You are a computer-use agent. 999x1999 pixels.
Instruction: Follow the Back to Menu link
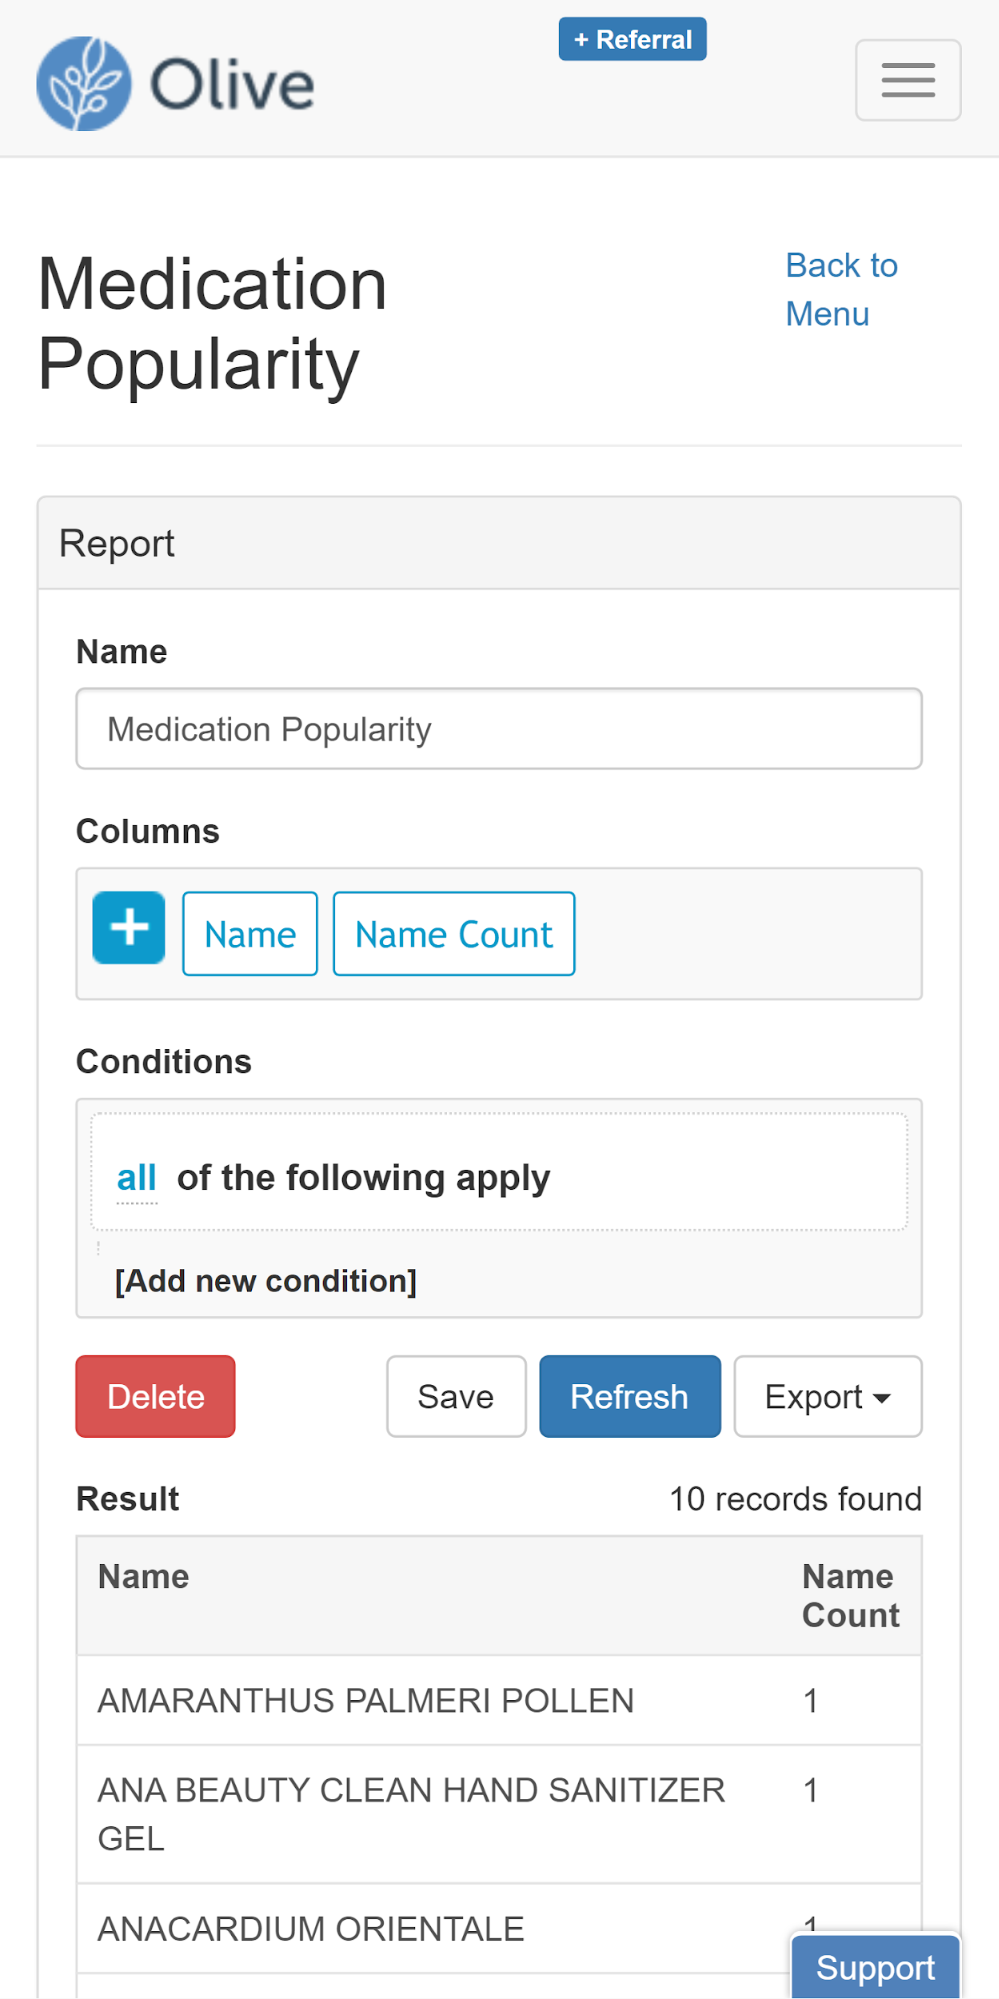click(840, 289)
